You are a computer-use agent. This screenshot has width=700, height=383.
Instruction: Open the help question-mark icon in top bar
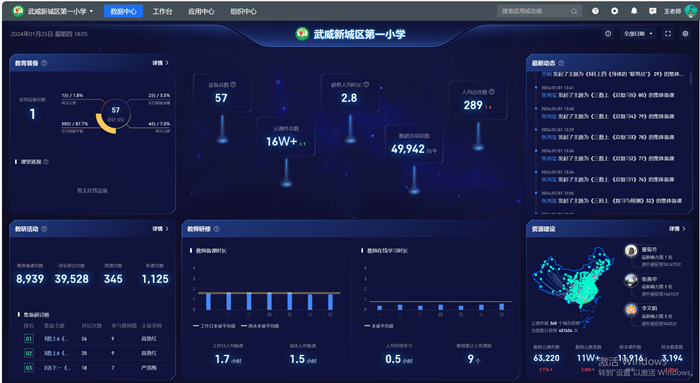click(x=595, y=11)
